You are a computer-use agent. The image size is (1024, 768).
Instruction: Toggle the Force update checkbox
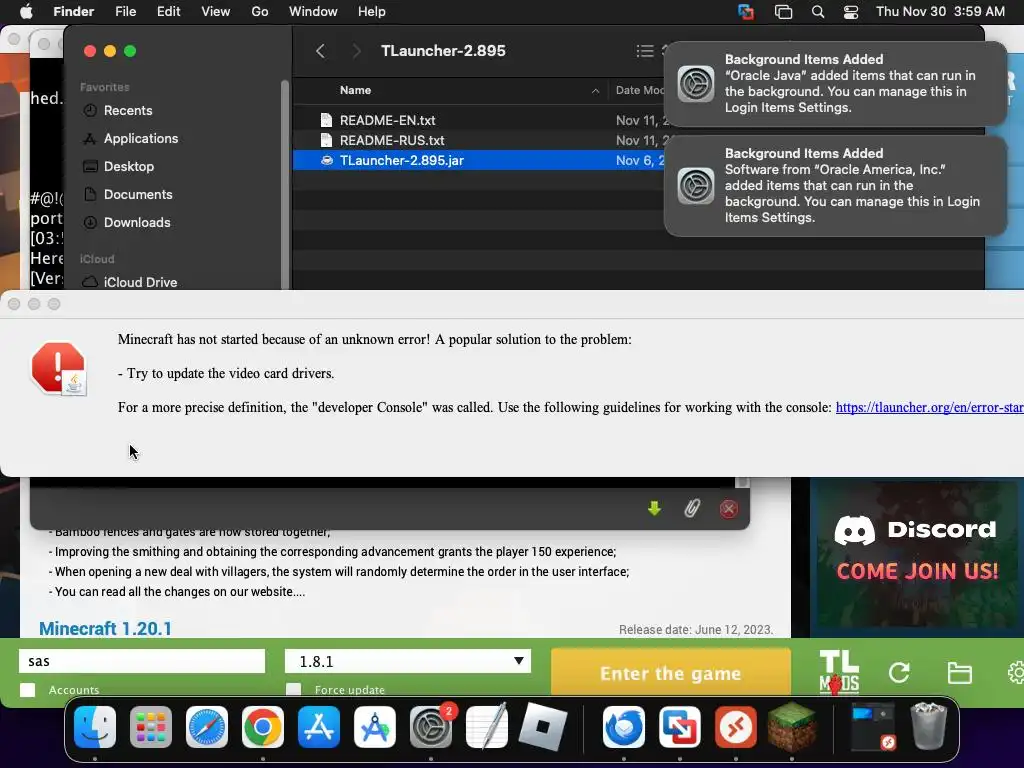click(294, 690)
